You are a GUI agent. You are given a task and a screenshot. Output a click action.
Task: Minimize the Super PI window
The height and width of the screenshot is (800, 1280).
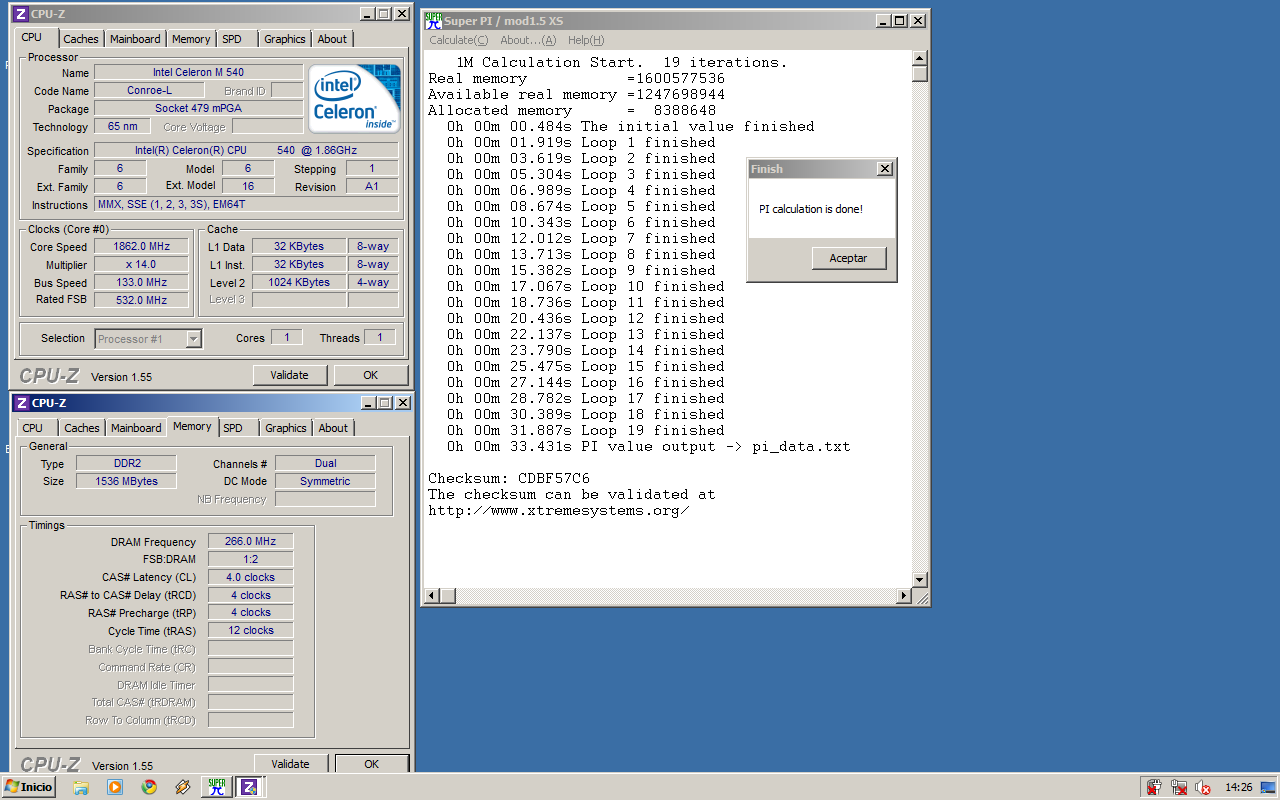(x=882, y=21)
